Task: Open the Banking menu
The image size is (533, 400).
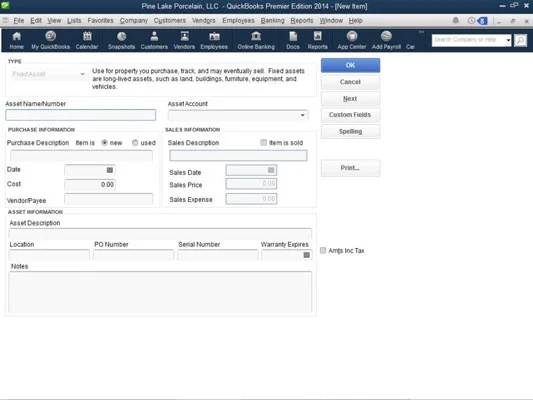Action: click(x=272, y=21)
